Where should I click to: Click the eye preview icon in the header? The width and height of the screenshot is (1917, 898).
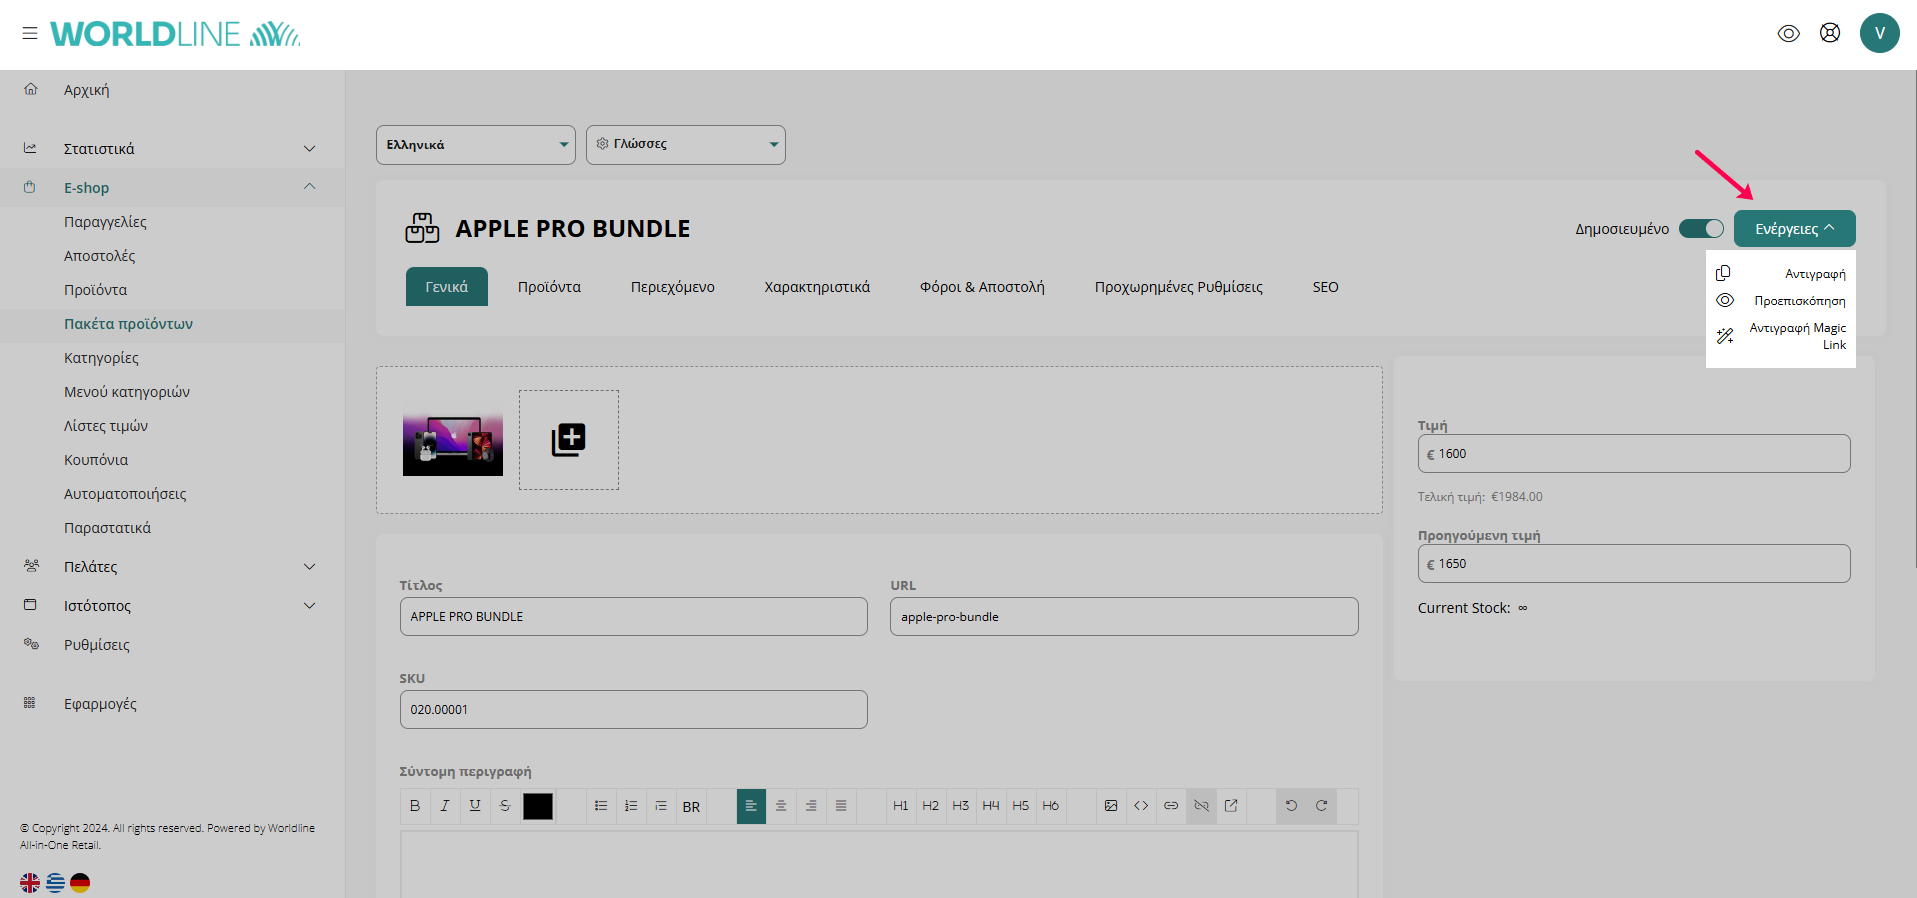point(1788,33)
